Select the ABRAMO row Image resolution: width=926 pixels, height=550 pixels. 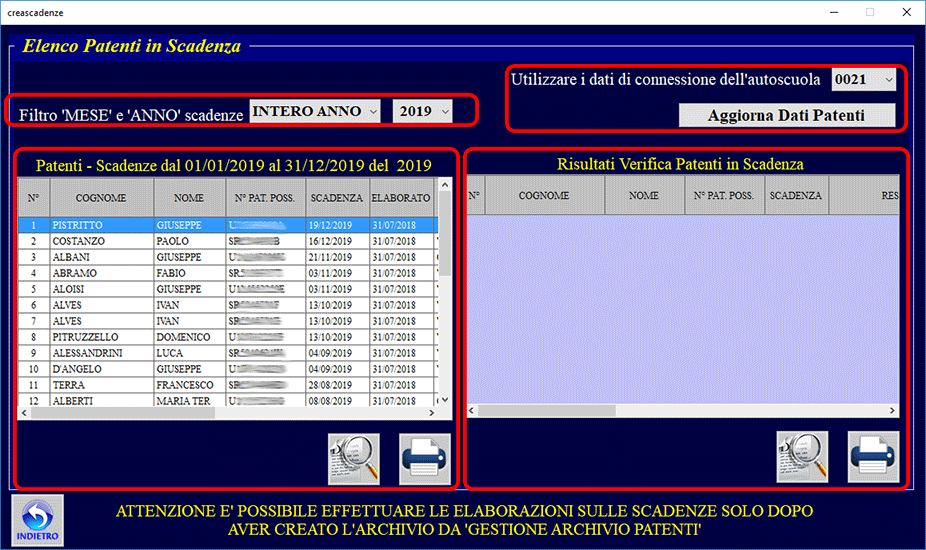[228, 273]
